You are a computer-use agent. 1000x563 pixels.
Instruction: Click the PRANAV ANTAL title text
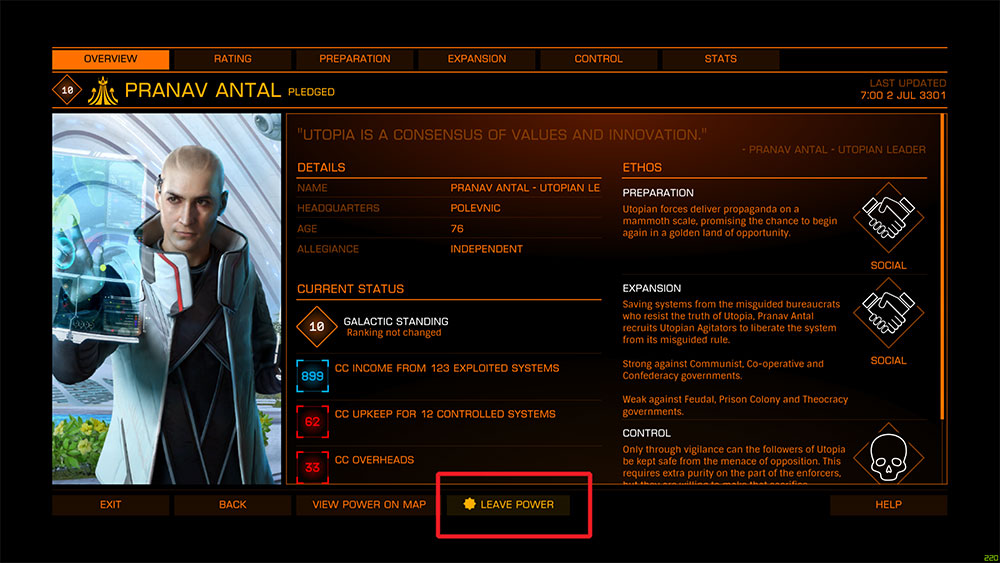(203, 90)
